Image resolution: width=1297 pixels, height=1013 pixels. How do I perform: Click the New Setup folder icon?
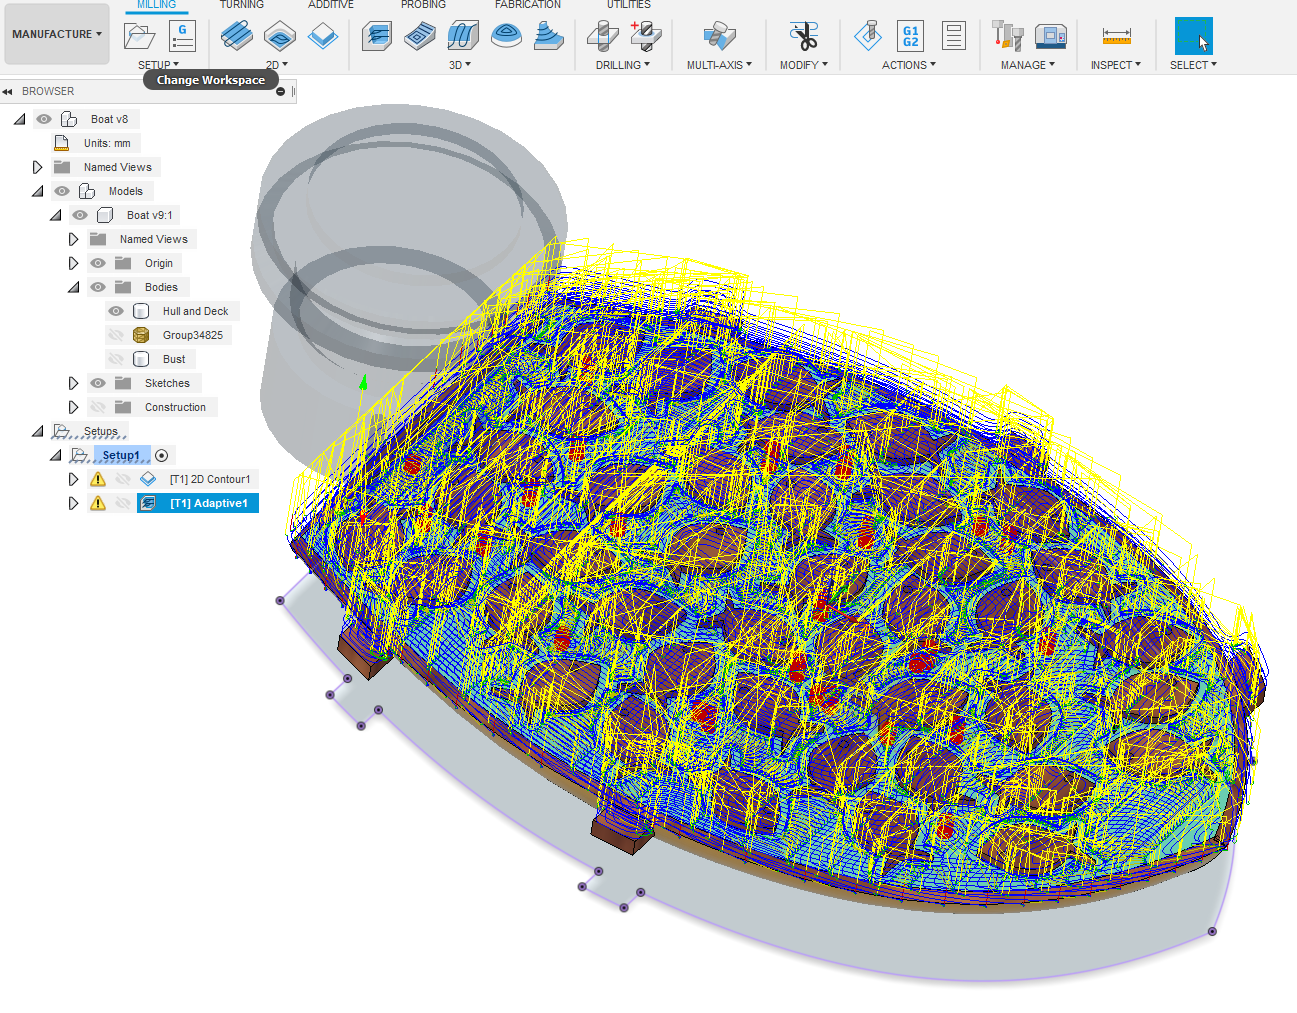139,36
